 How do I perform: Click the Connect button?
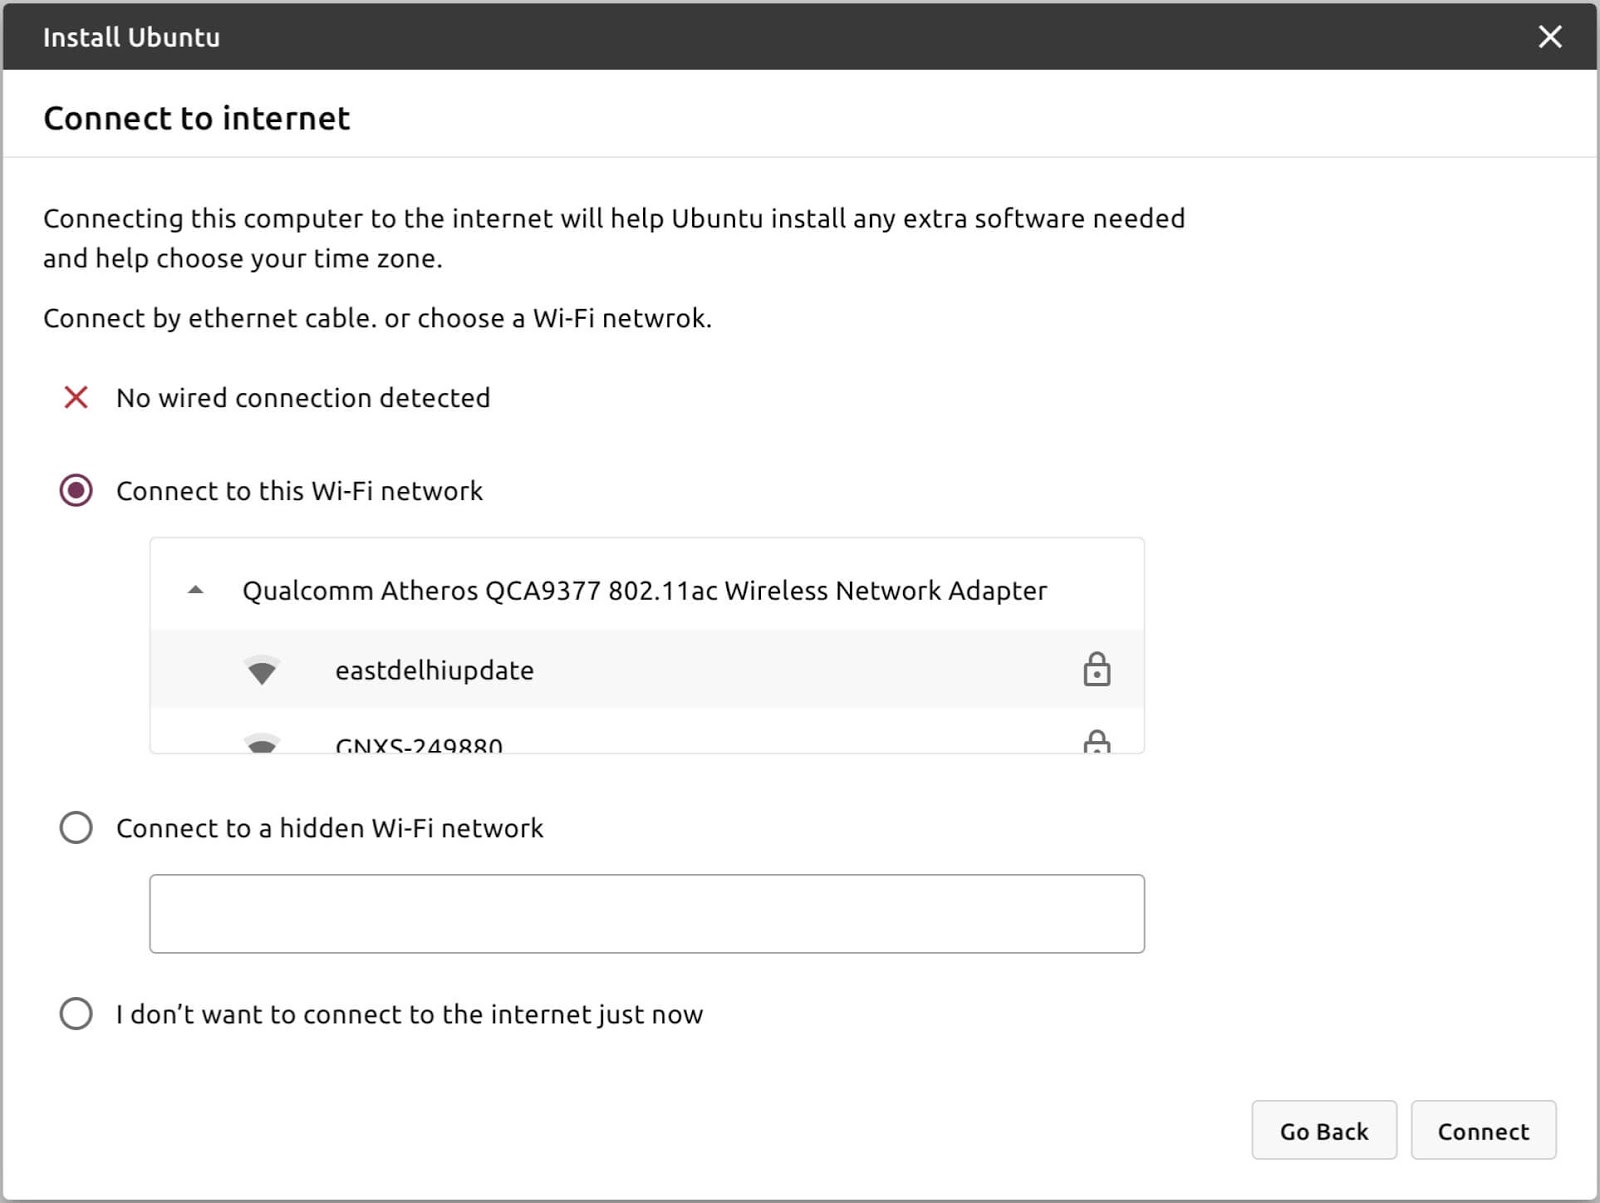click(x=1483, y=1130)
